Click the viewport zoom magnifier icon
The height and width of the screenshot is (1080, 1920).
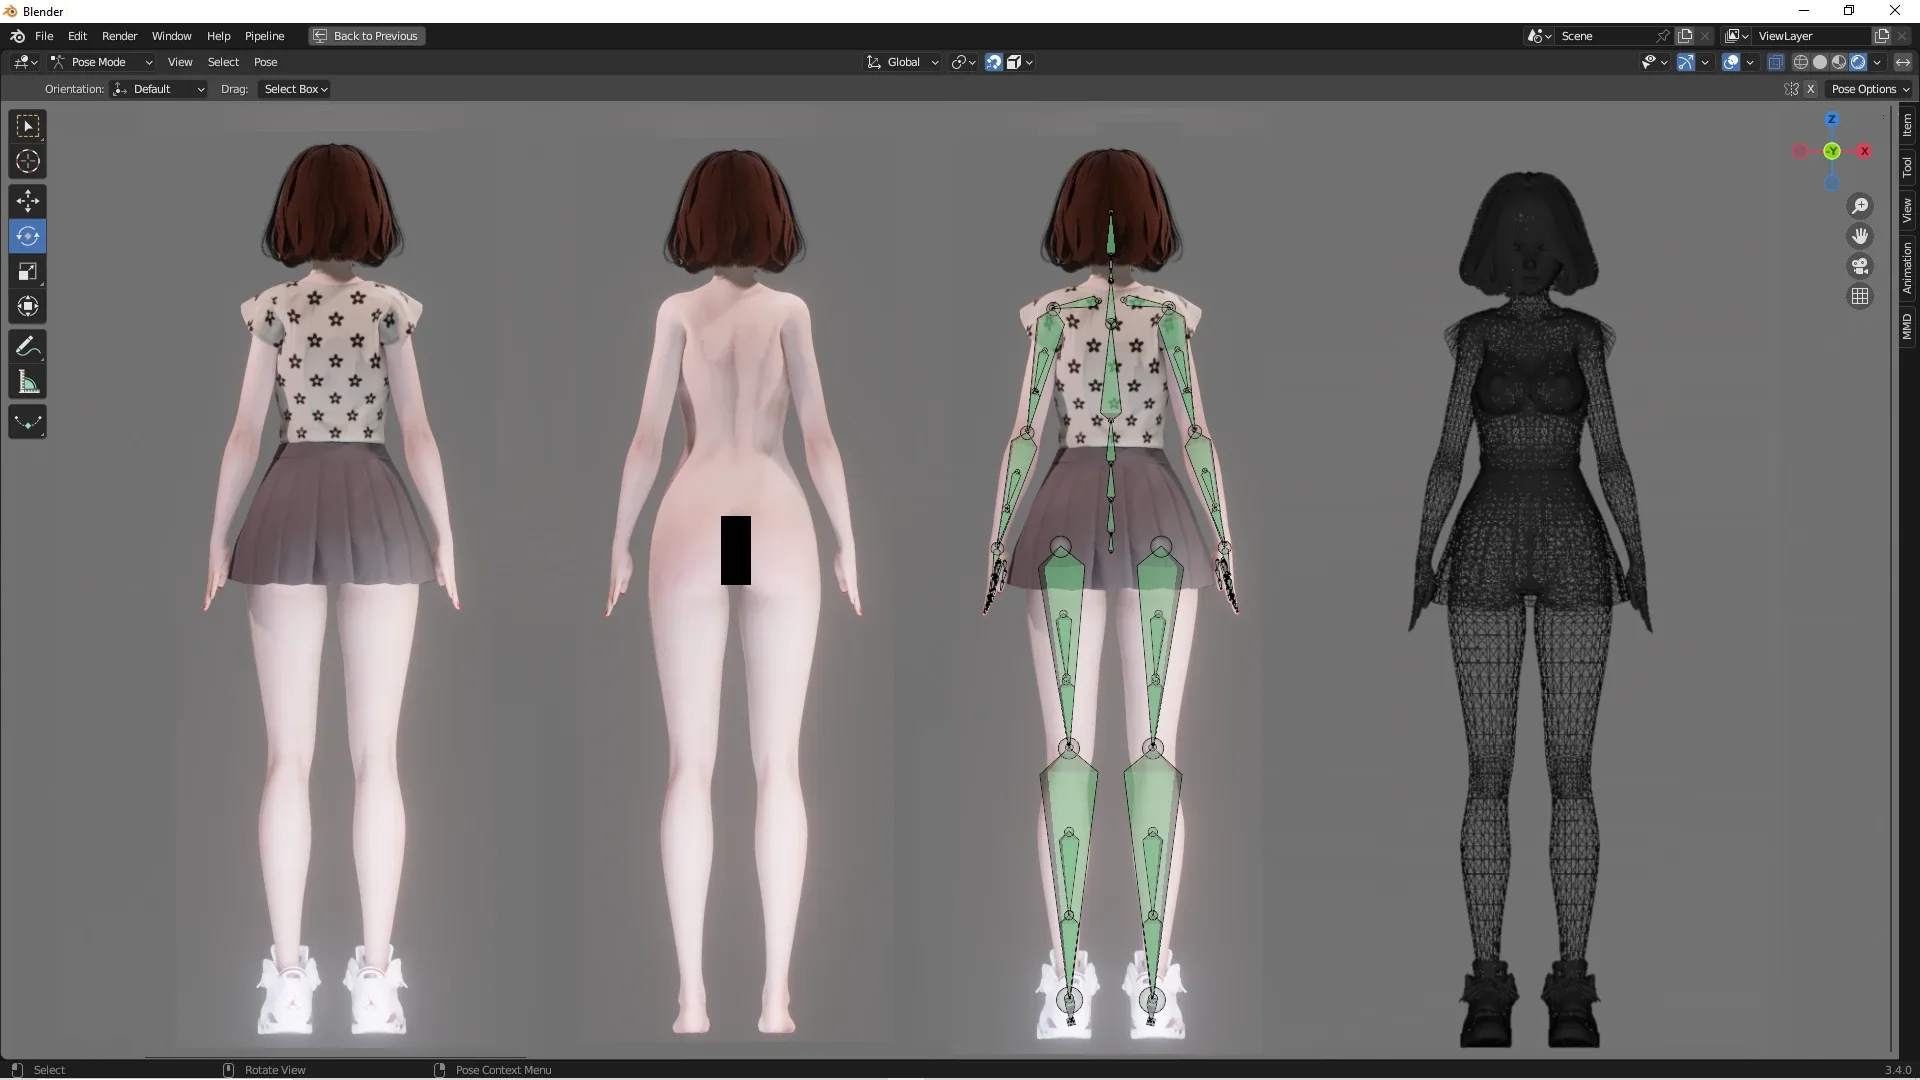1860,206
